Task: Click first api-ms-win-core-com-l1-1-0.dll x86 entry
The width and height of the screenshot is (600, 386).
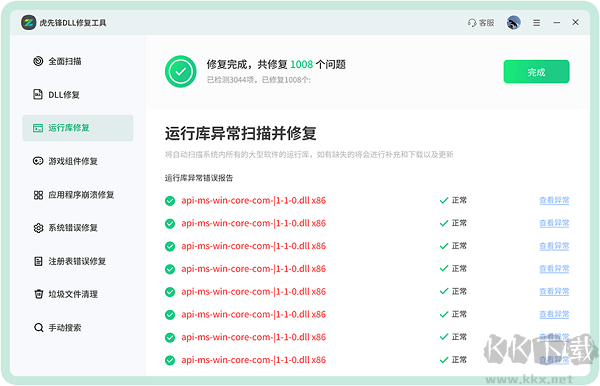Action: [253, 200]
